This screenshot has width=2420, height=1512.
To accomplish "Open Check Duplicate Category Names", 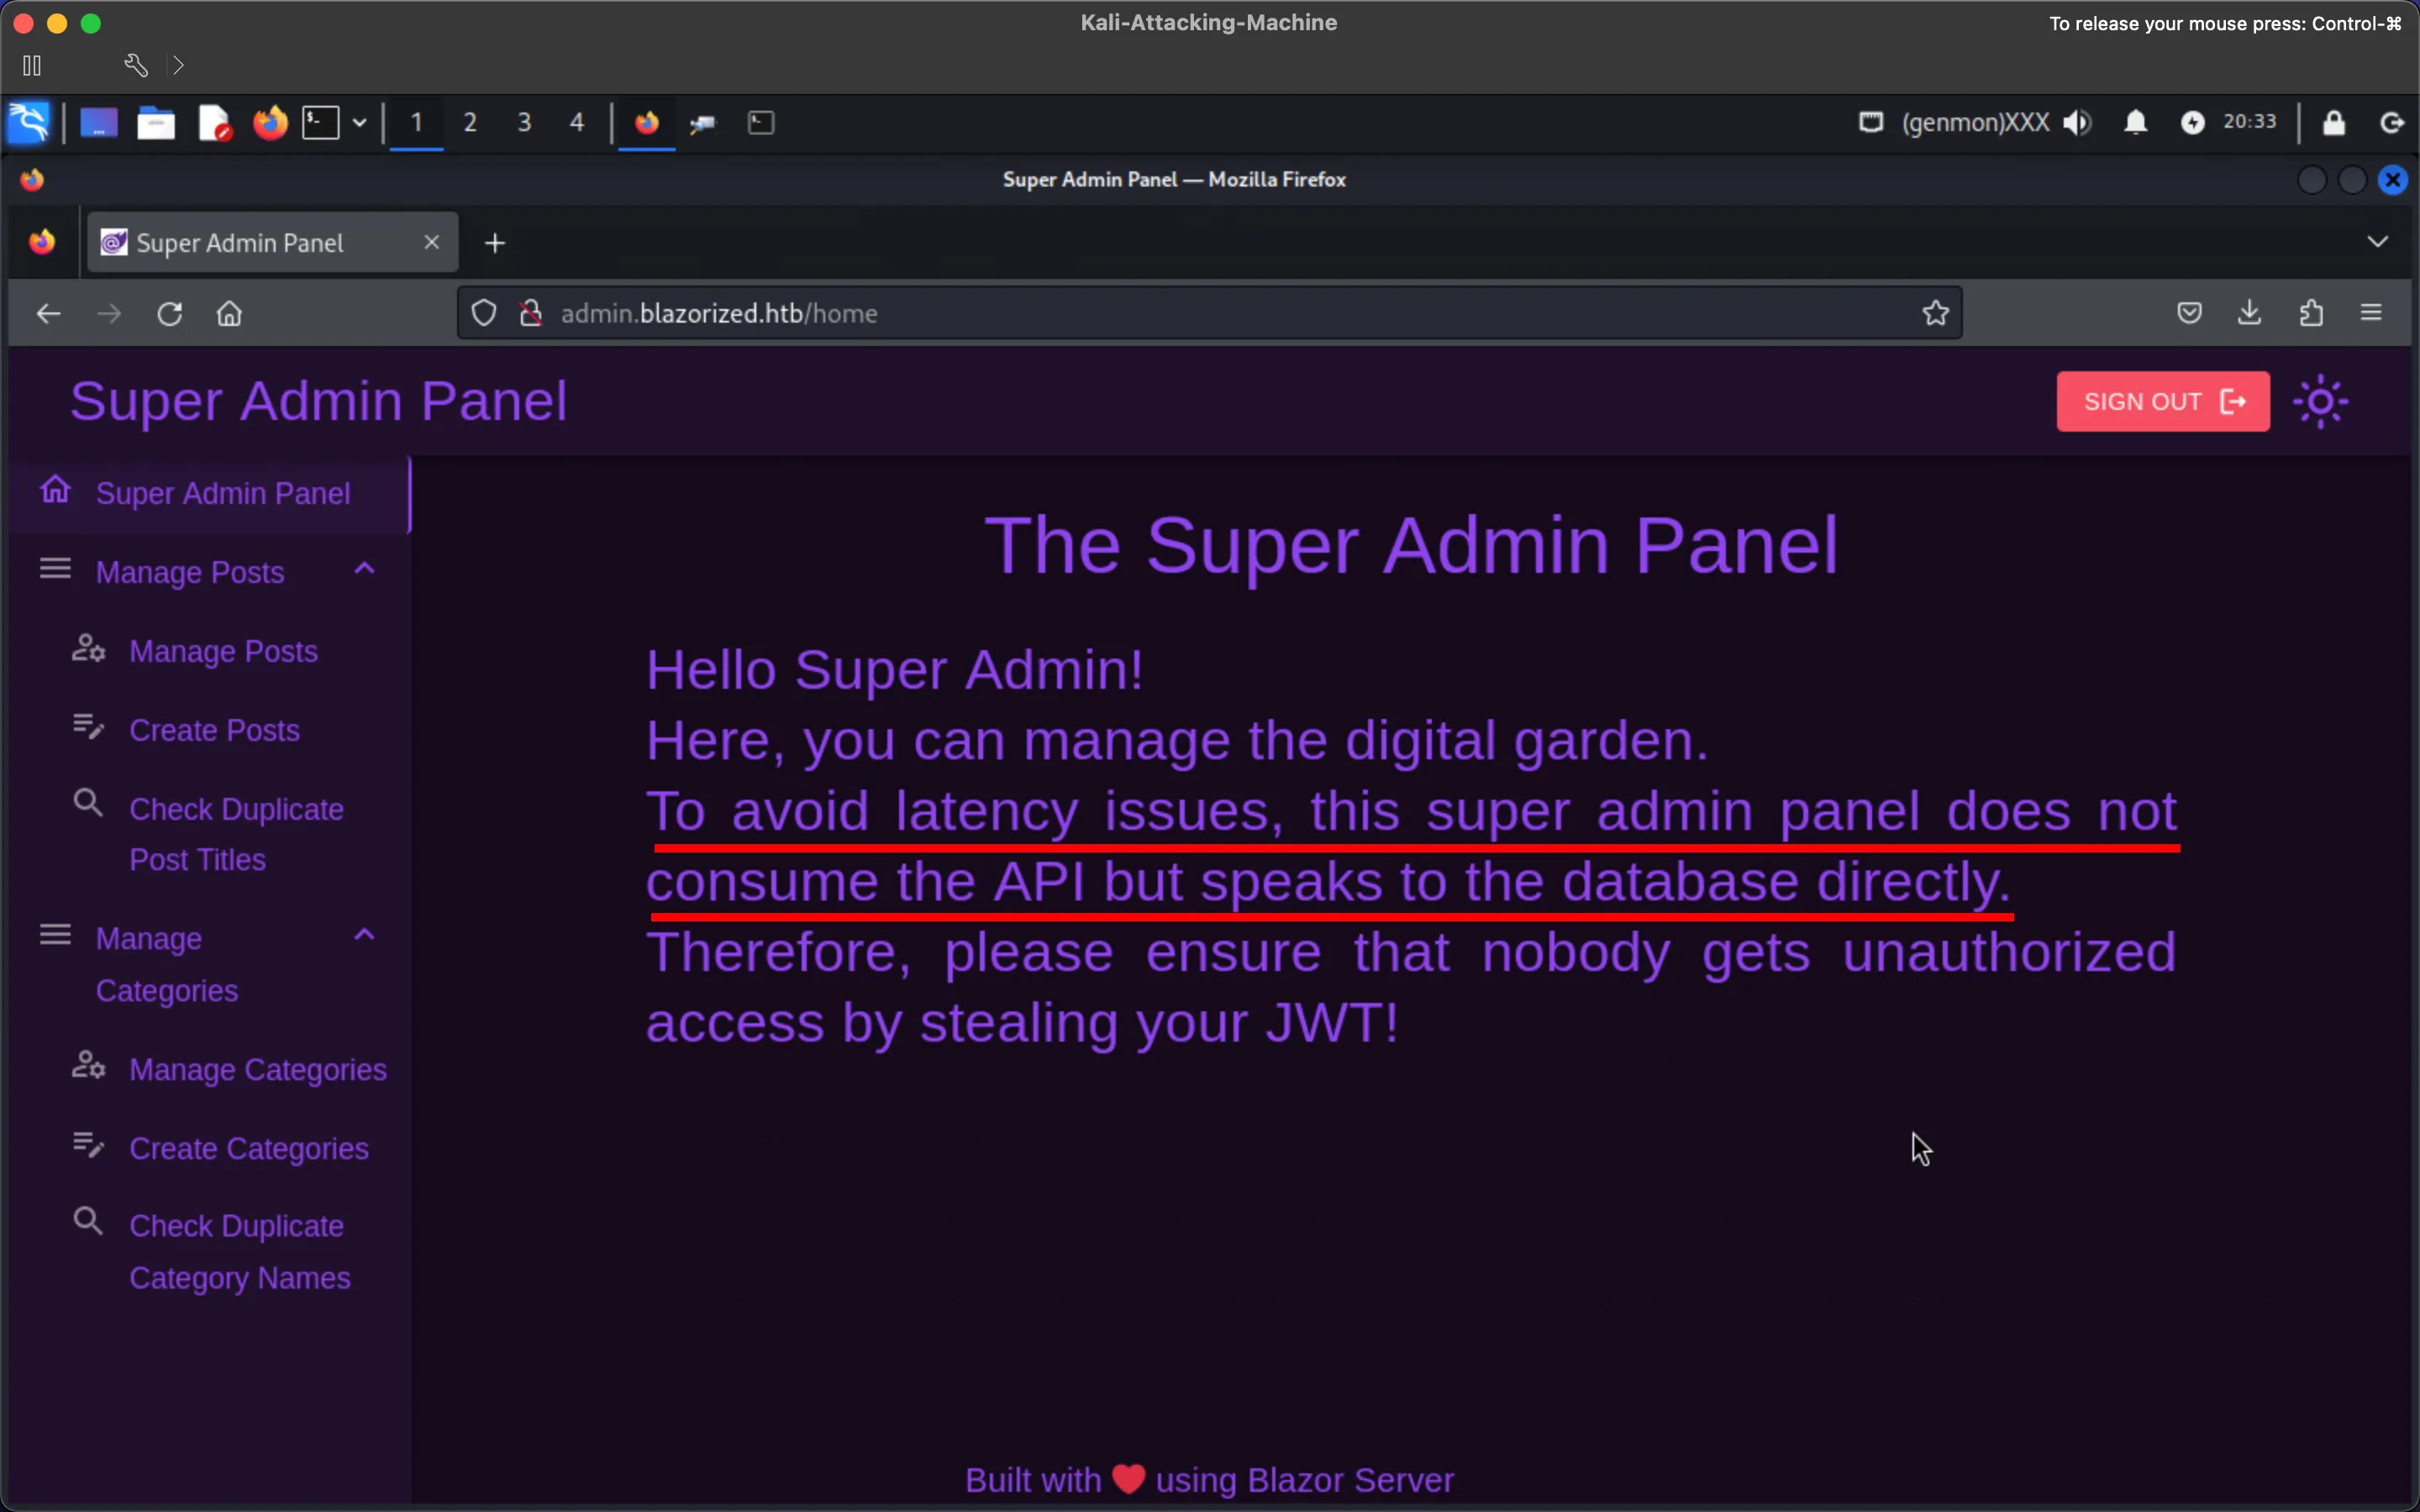I will click(x=240, y=1252).
